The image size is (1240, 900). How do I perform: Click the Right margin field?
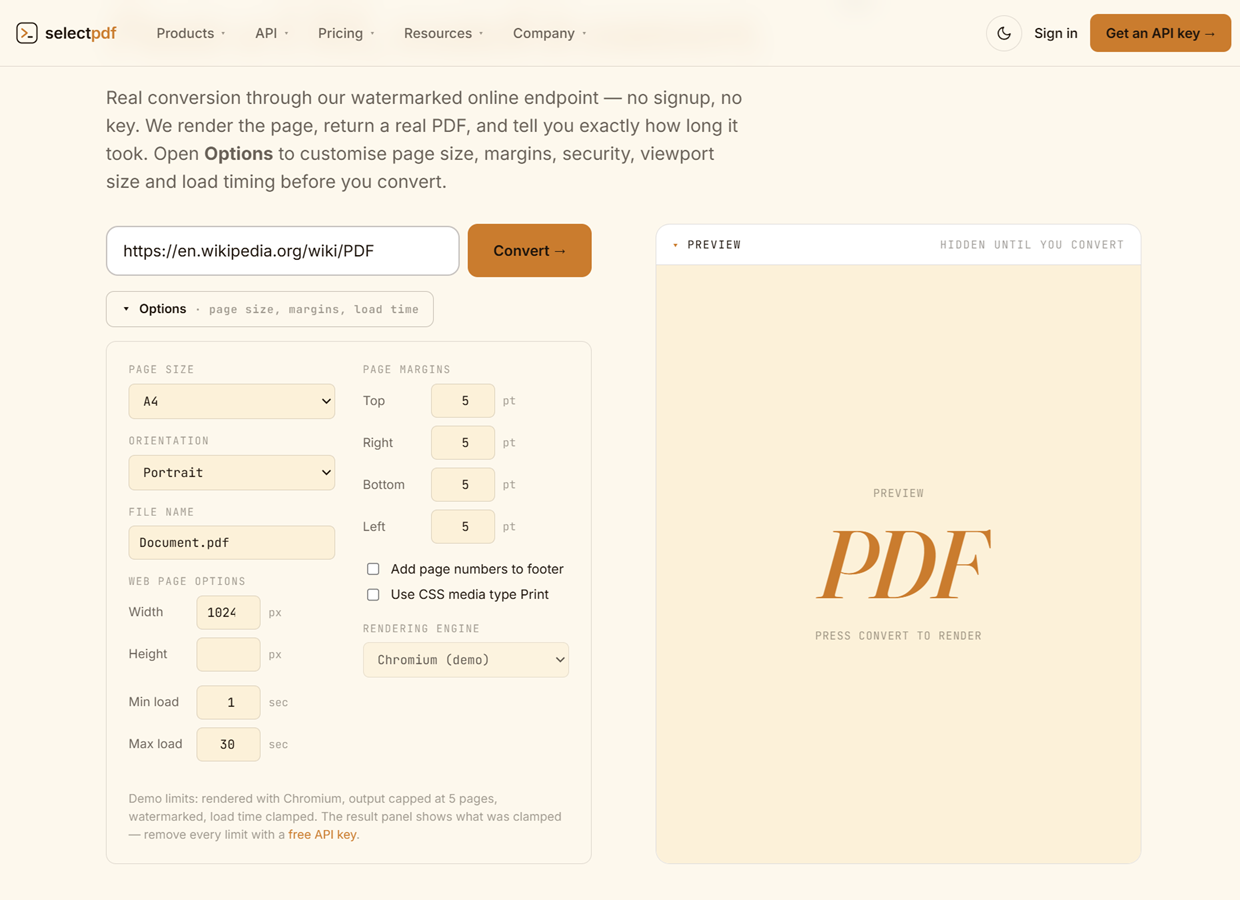[x=463, y=442]
